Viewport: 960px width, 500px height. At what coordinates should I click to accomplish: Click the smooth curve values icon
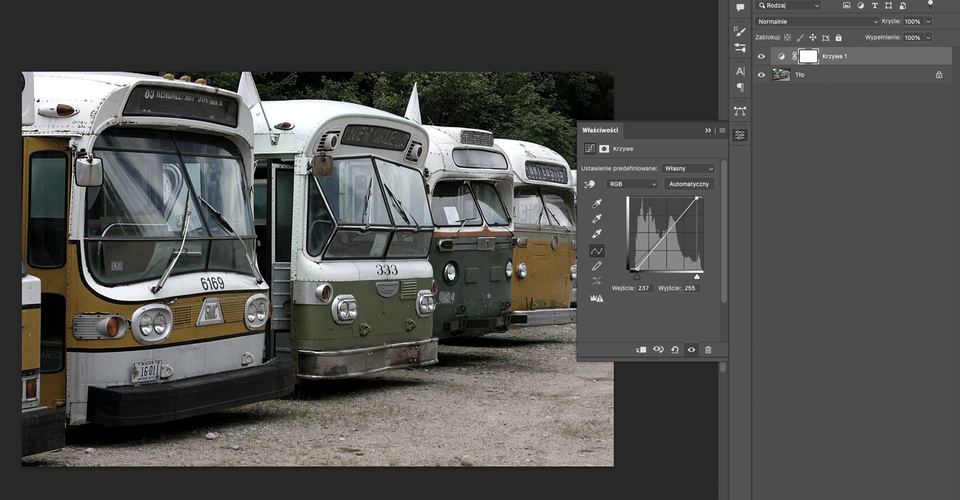pyautogui.click(x=597, y=282)
